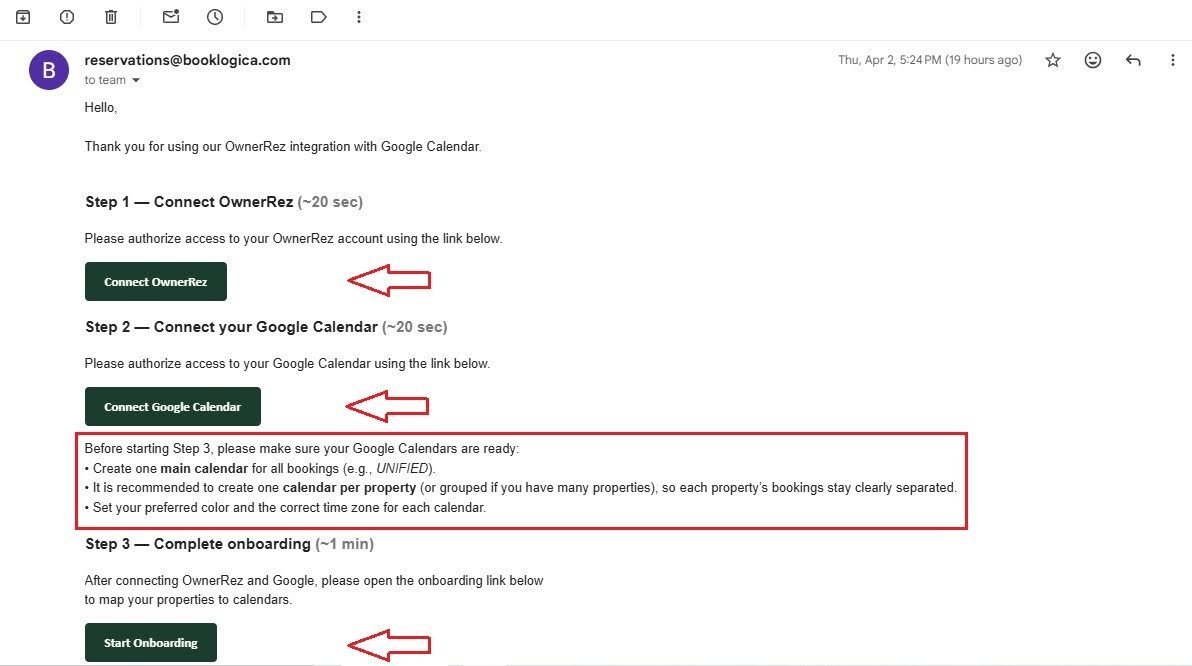Add an emoji reaction to the email
The height and width of the screenshot is (666, 1192).
1092,60
